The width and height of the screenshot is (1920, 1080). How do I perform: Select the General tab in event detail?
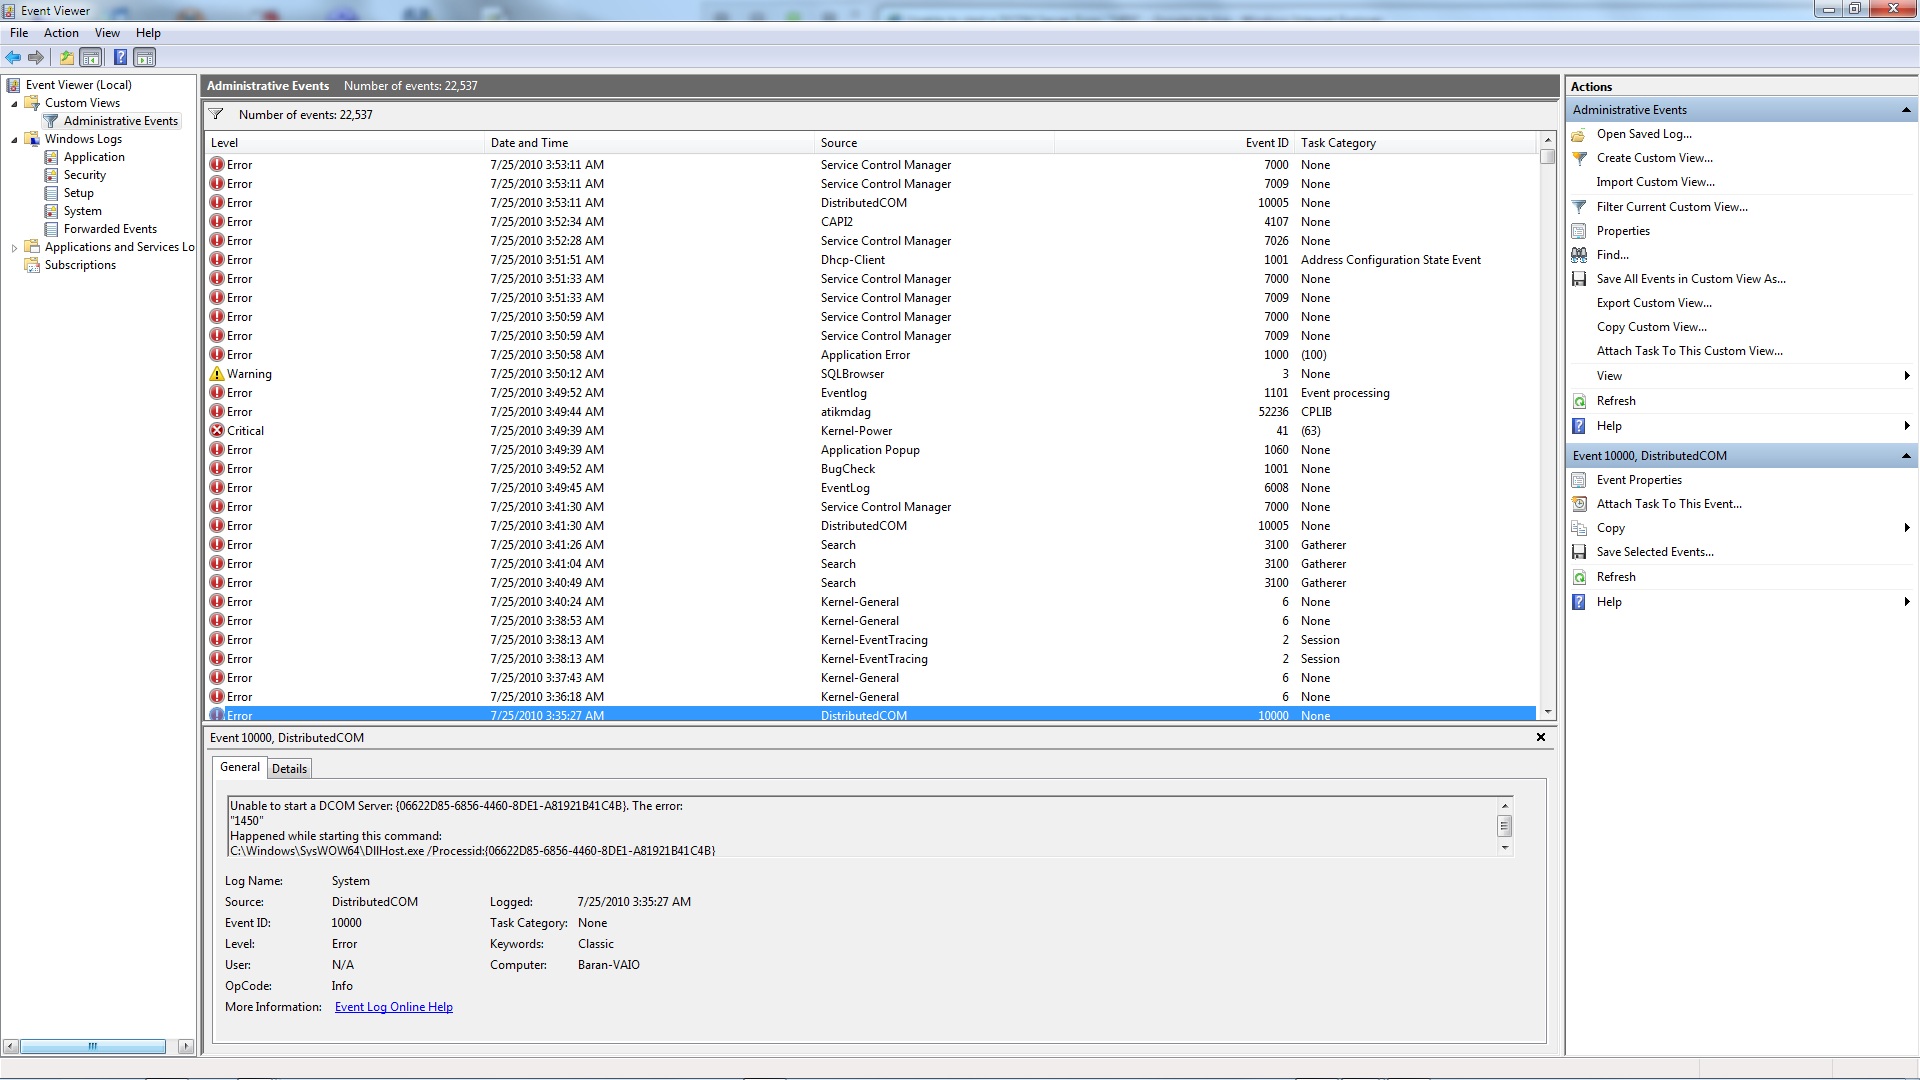pos(239,767)
